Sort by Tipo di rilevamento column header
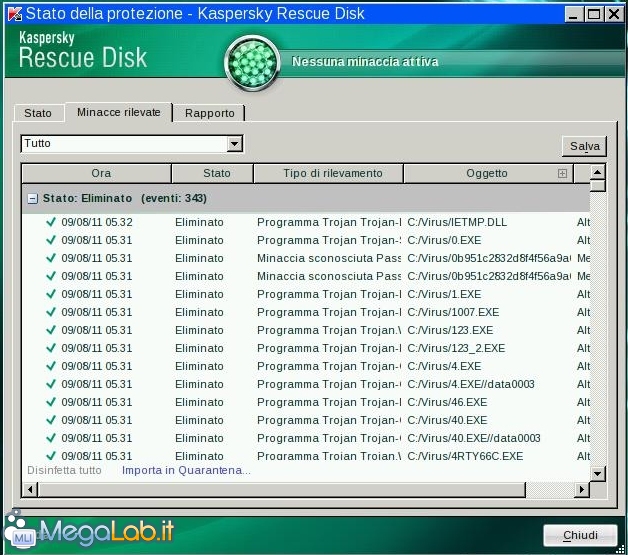 [328, 173]
